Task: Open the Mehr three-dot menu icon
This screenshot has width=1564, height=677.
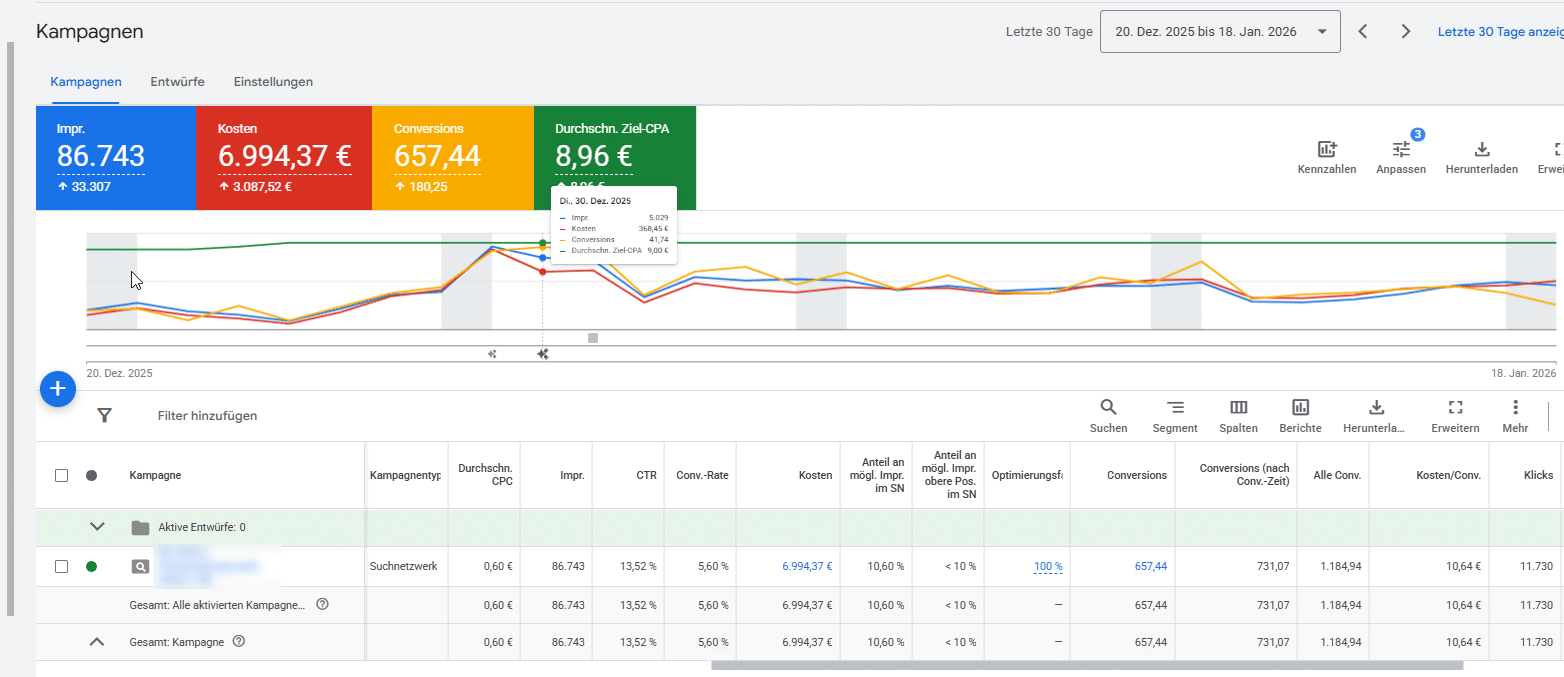Action: click(1515, 408)
